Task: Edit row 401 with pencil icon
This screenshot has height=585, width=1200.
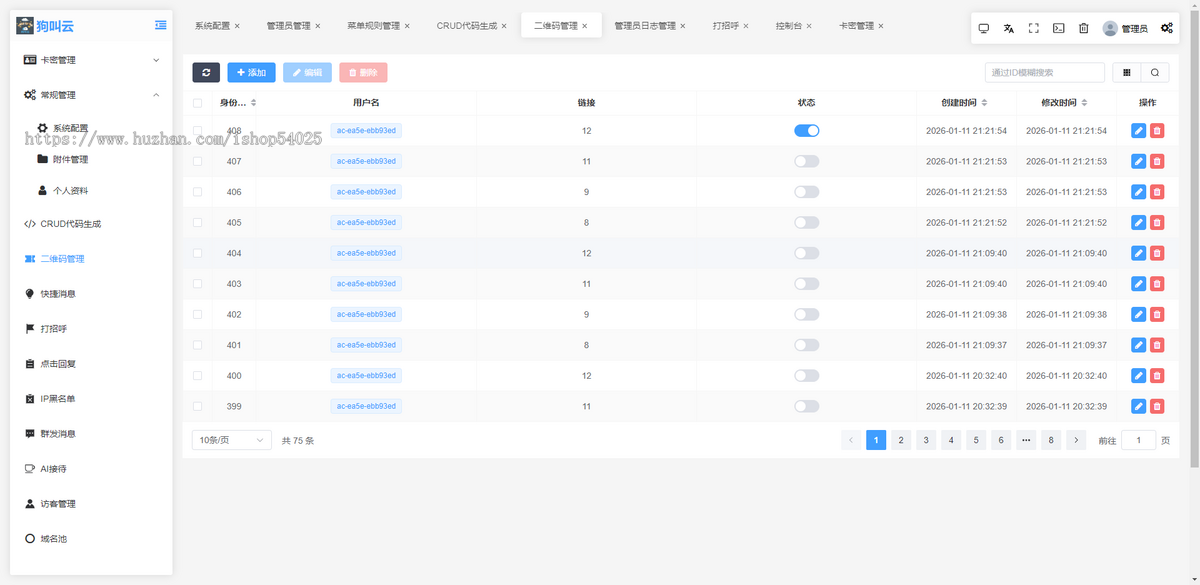Action: pyautogui.click(x=1138, y=345)
